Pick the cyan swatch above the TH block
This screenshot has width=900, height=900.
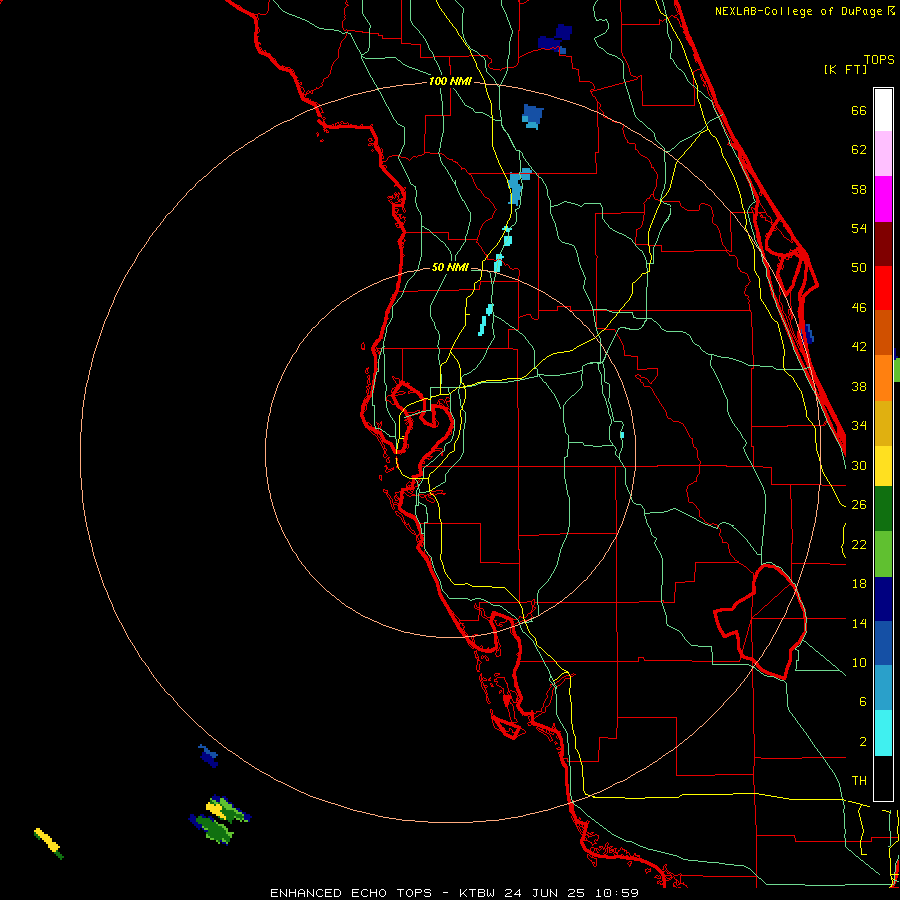click(x=883, y=734)
